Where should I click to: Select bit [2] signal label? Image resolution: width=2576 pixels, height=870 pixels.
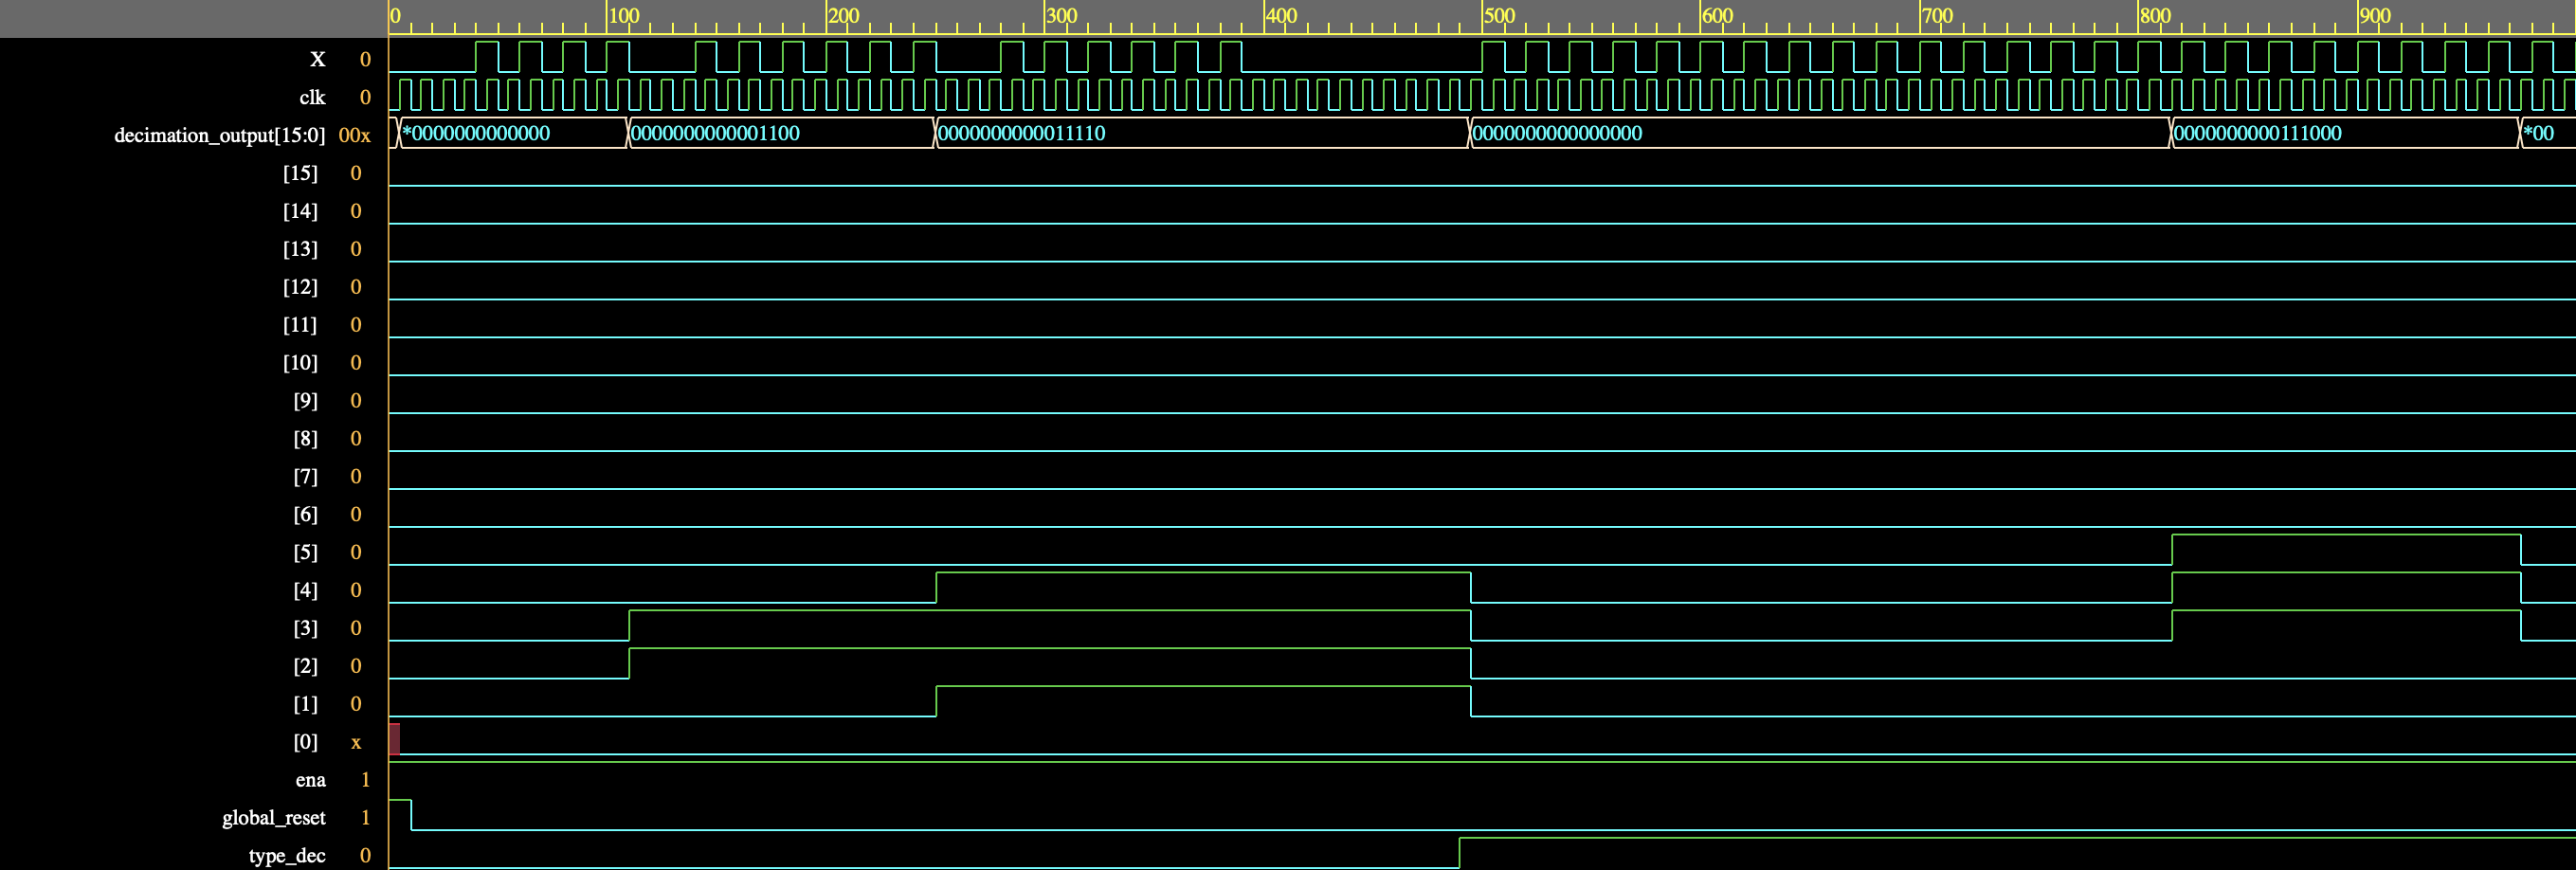305,667
